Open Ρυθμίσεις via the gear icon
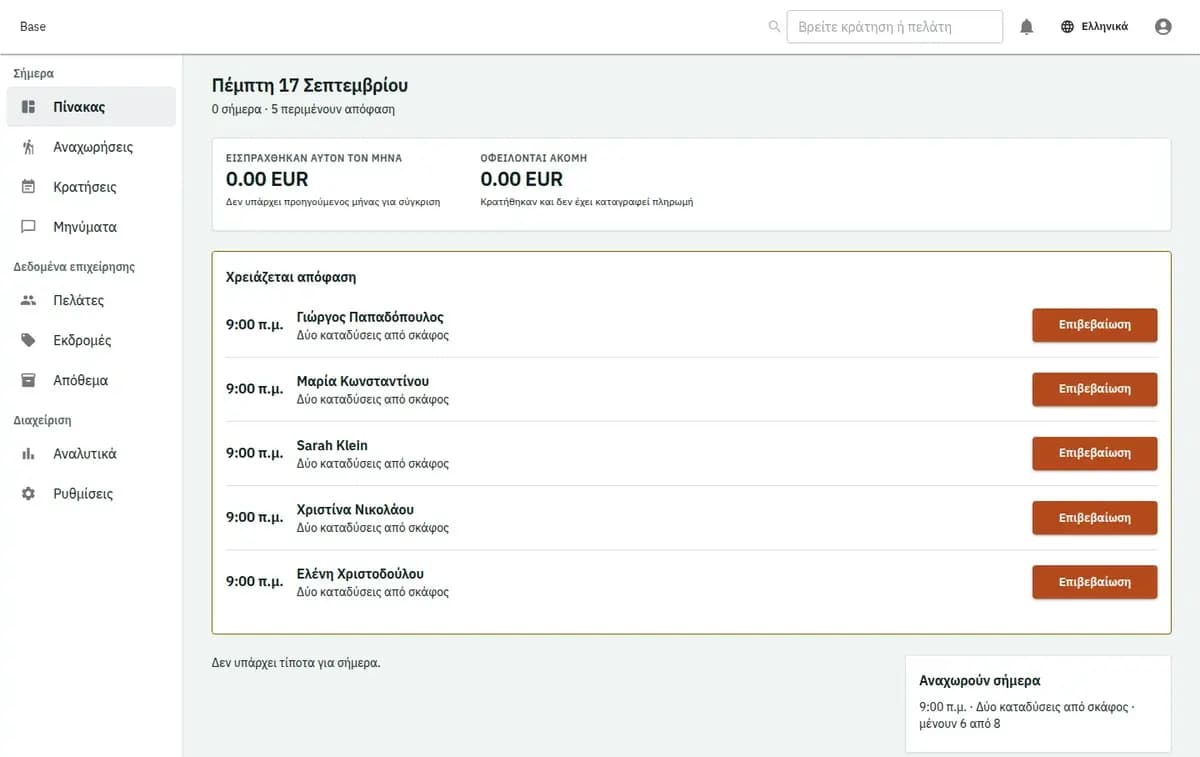 click(x=29, y=494)
